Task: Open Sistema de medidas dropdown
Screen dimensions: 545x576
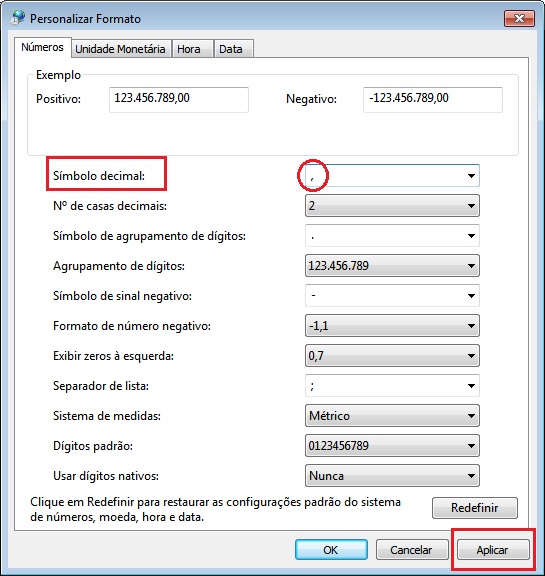Action: click(392, 416)
